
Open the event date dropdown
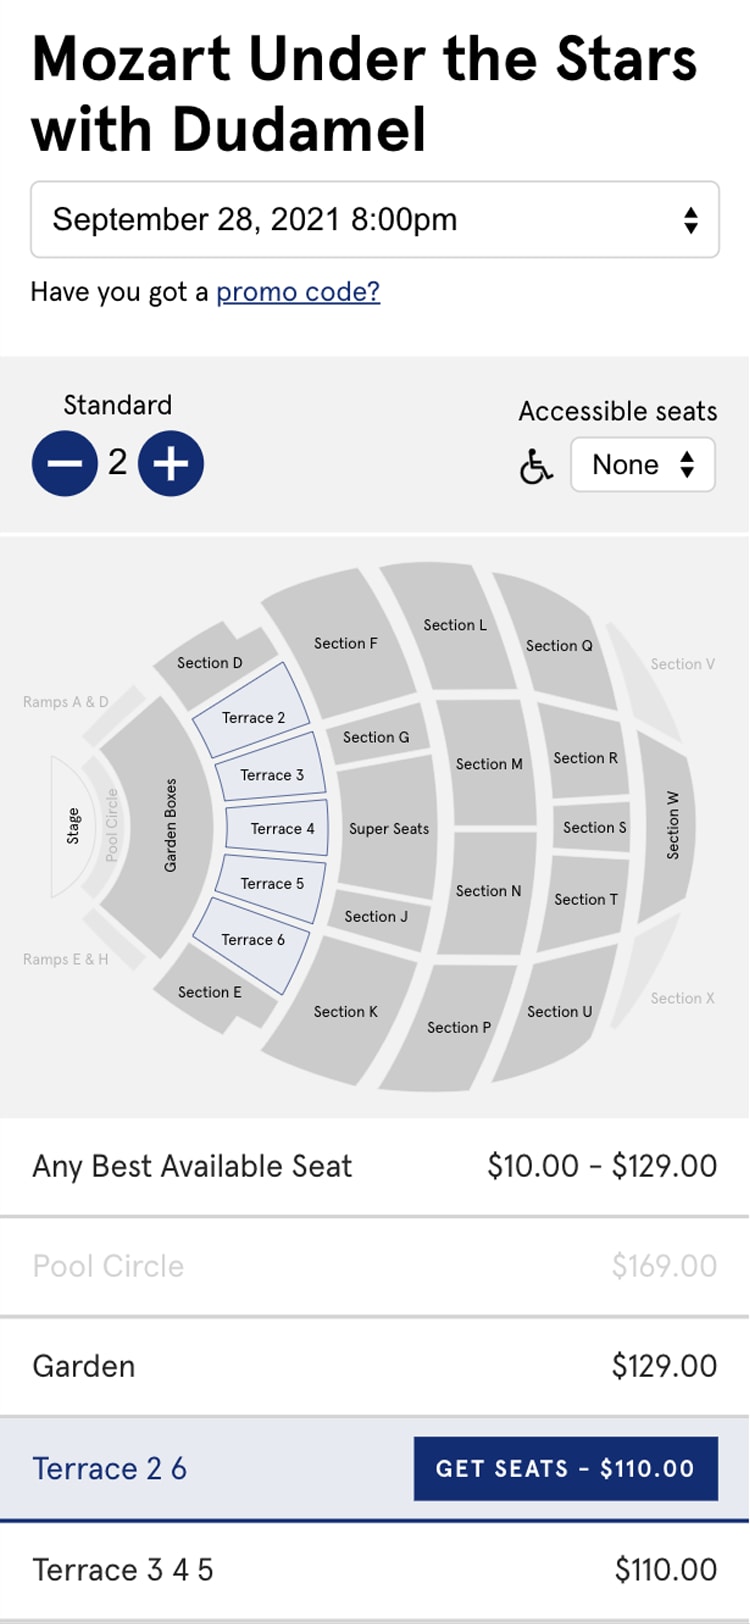pyautogui.click(x=375, y=220)
